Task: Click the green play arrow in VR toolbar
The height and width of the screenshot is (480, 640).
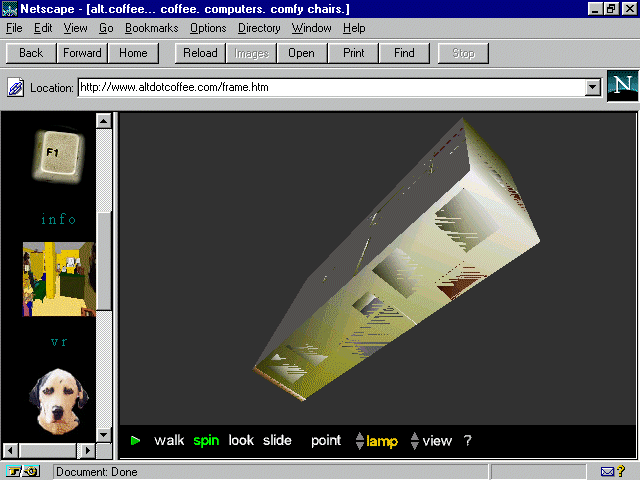Action: click(x=136, y=441)
